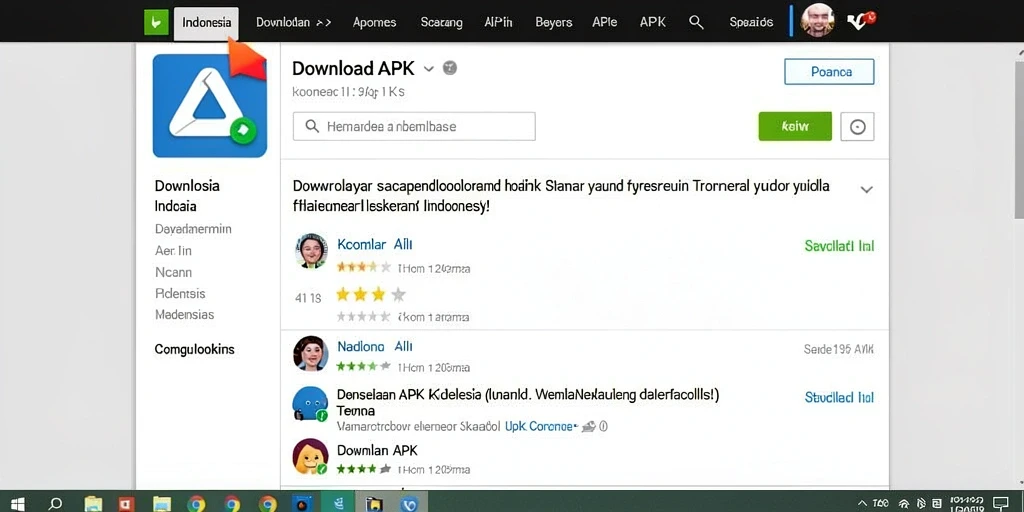Click the taskbar search icon

(56, 504)
